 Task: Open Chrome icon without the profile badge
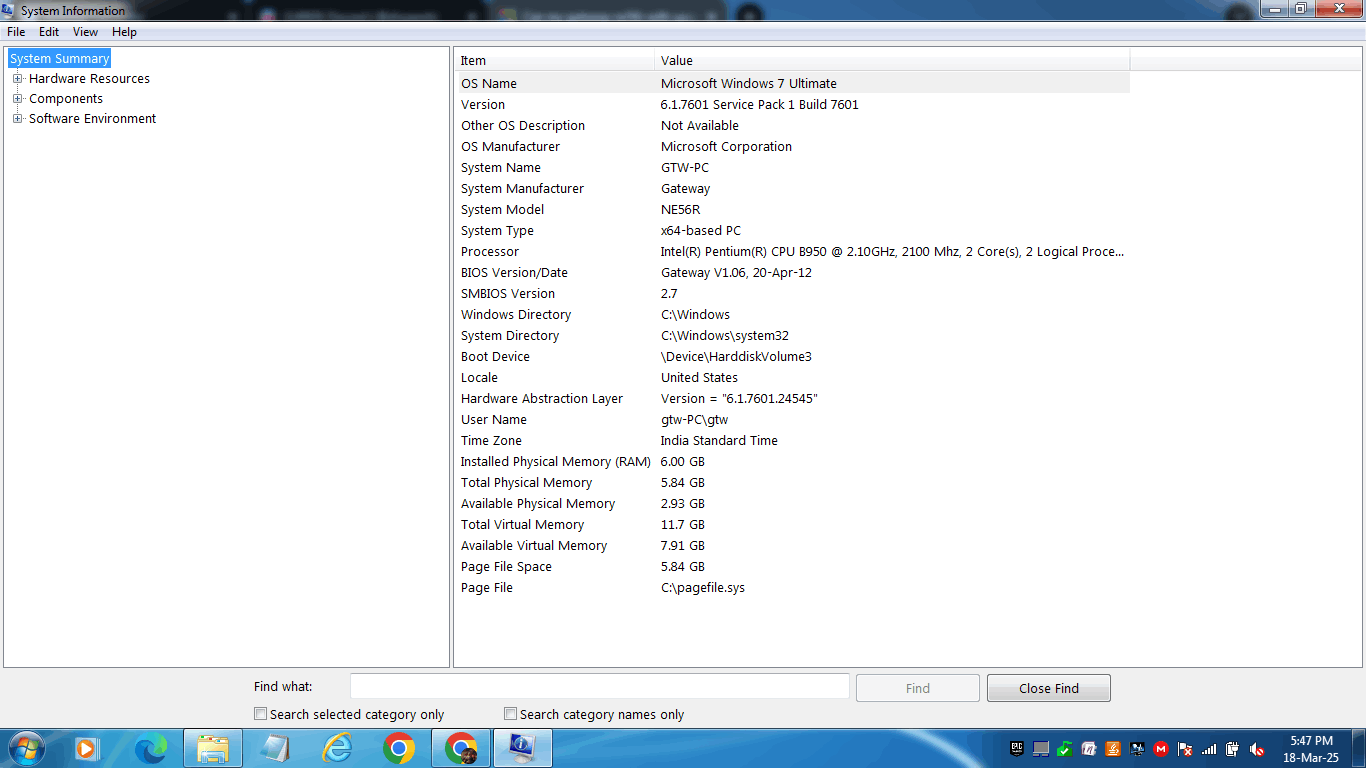pos(399,748)
